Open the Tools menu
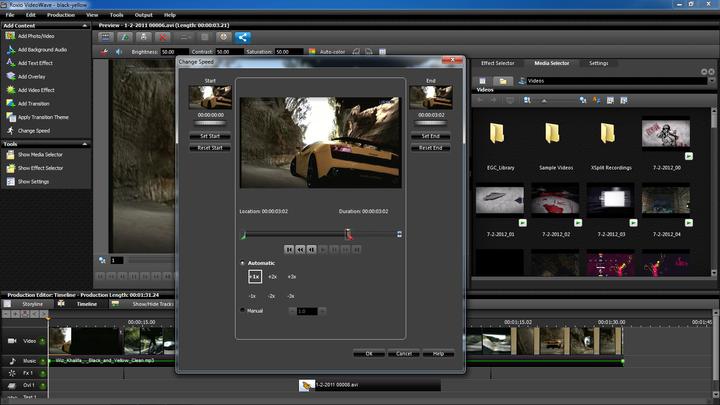This screenshot has width=720, height=405. tap(117, 15)
